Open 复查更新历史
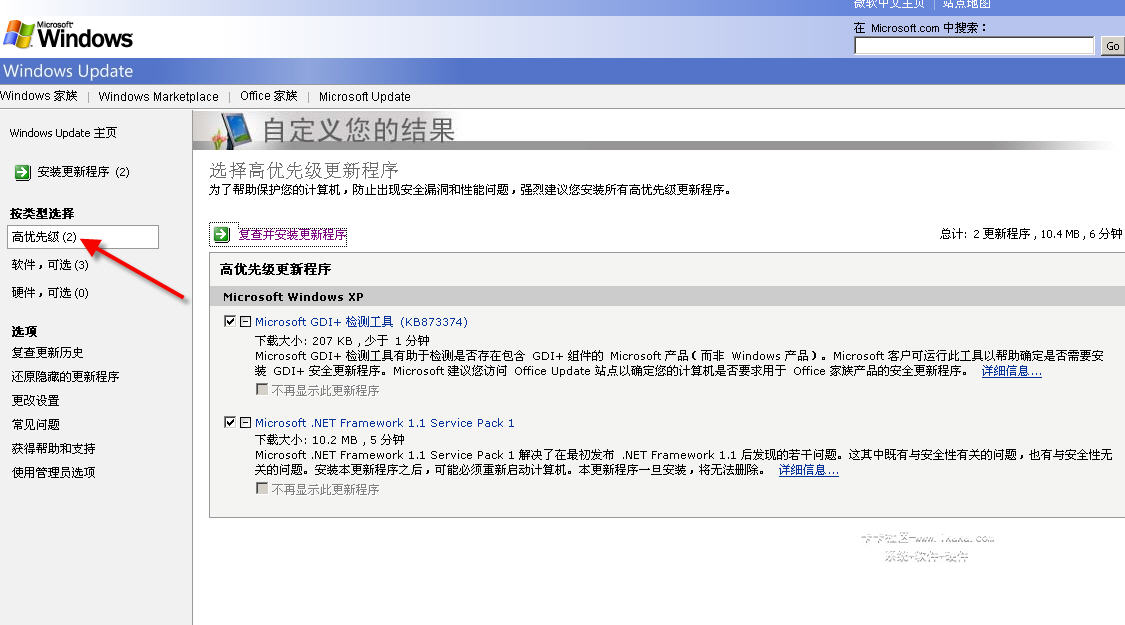The width and height of the screenshot is (1125, 625). click(47, 352)
